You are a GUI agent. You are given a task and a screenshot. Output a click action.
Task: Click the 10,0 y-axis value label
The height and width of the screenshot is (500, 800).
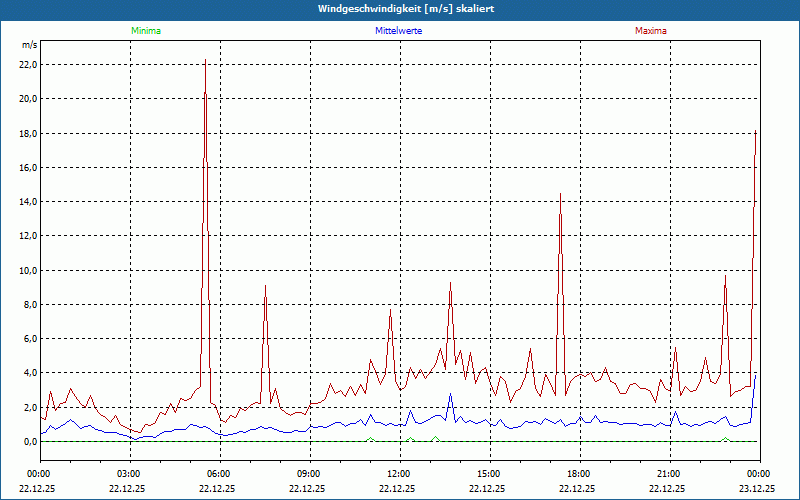[x=28, y=270]
